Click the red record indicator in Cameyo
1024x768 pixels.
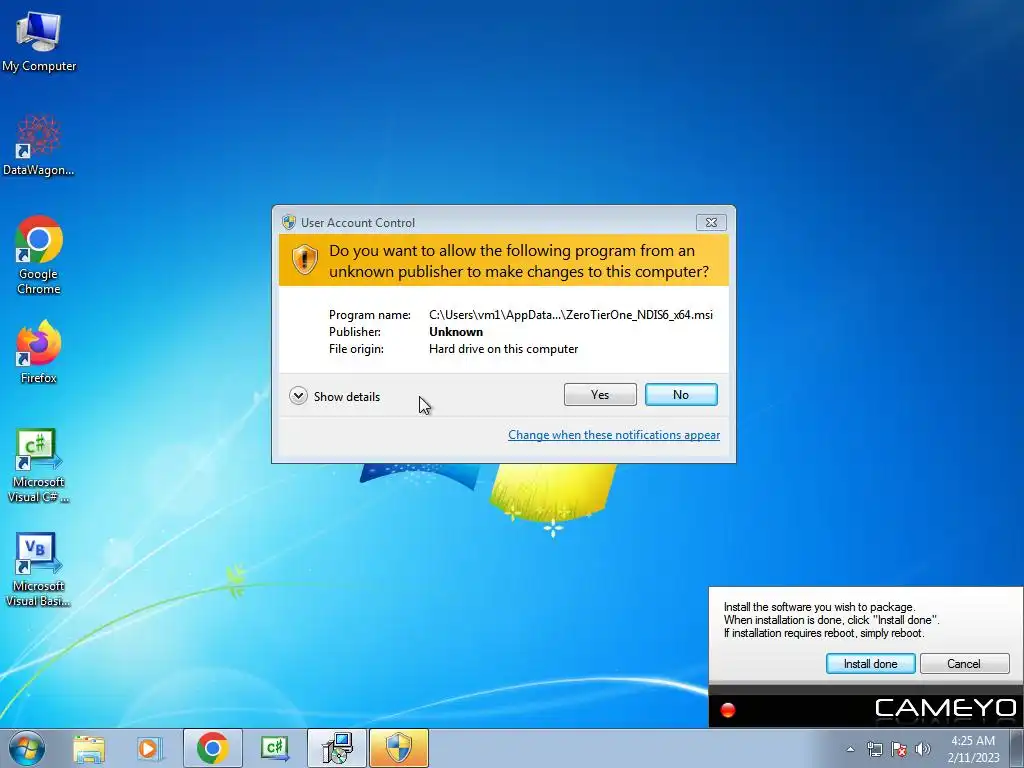(728, 710)
